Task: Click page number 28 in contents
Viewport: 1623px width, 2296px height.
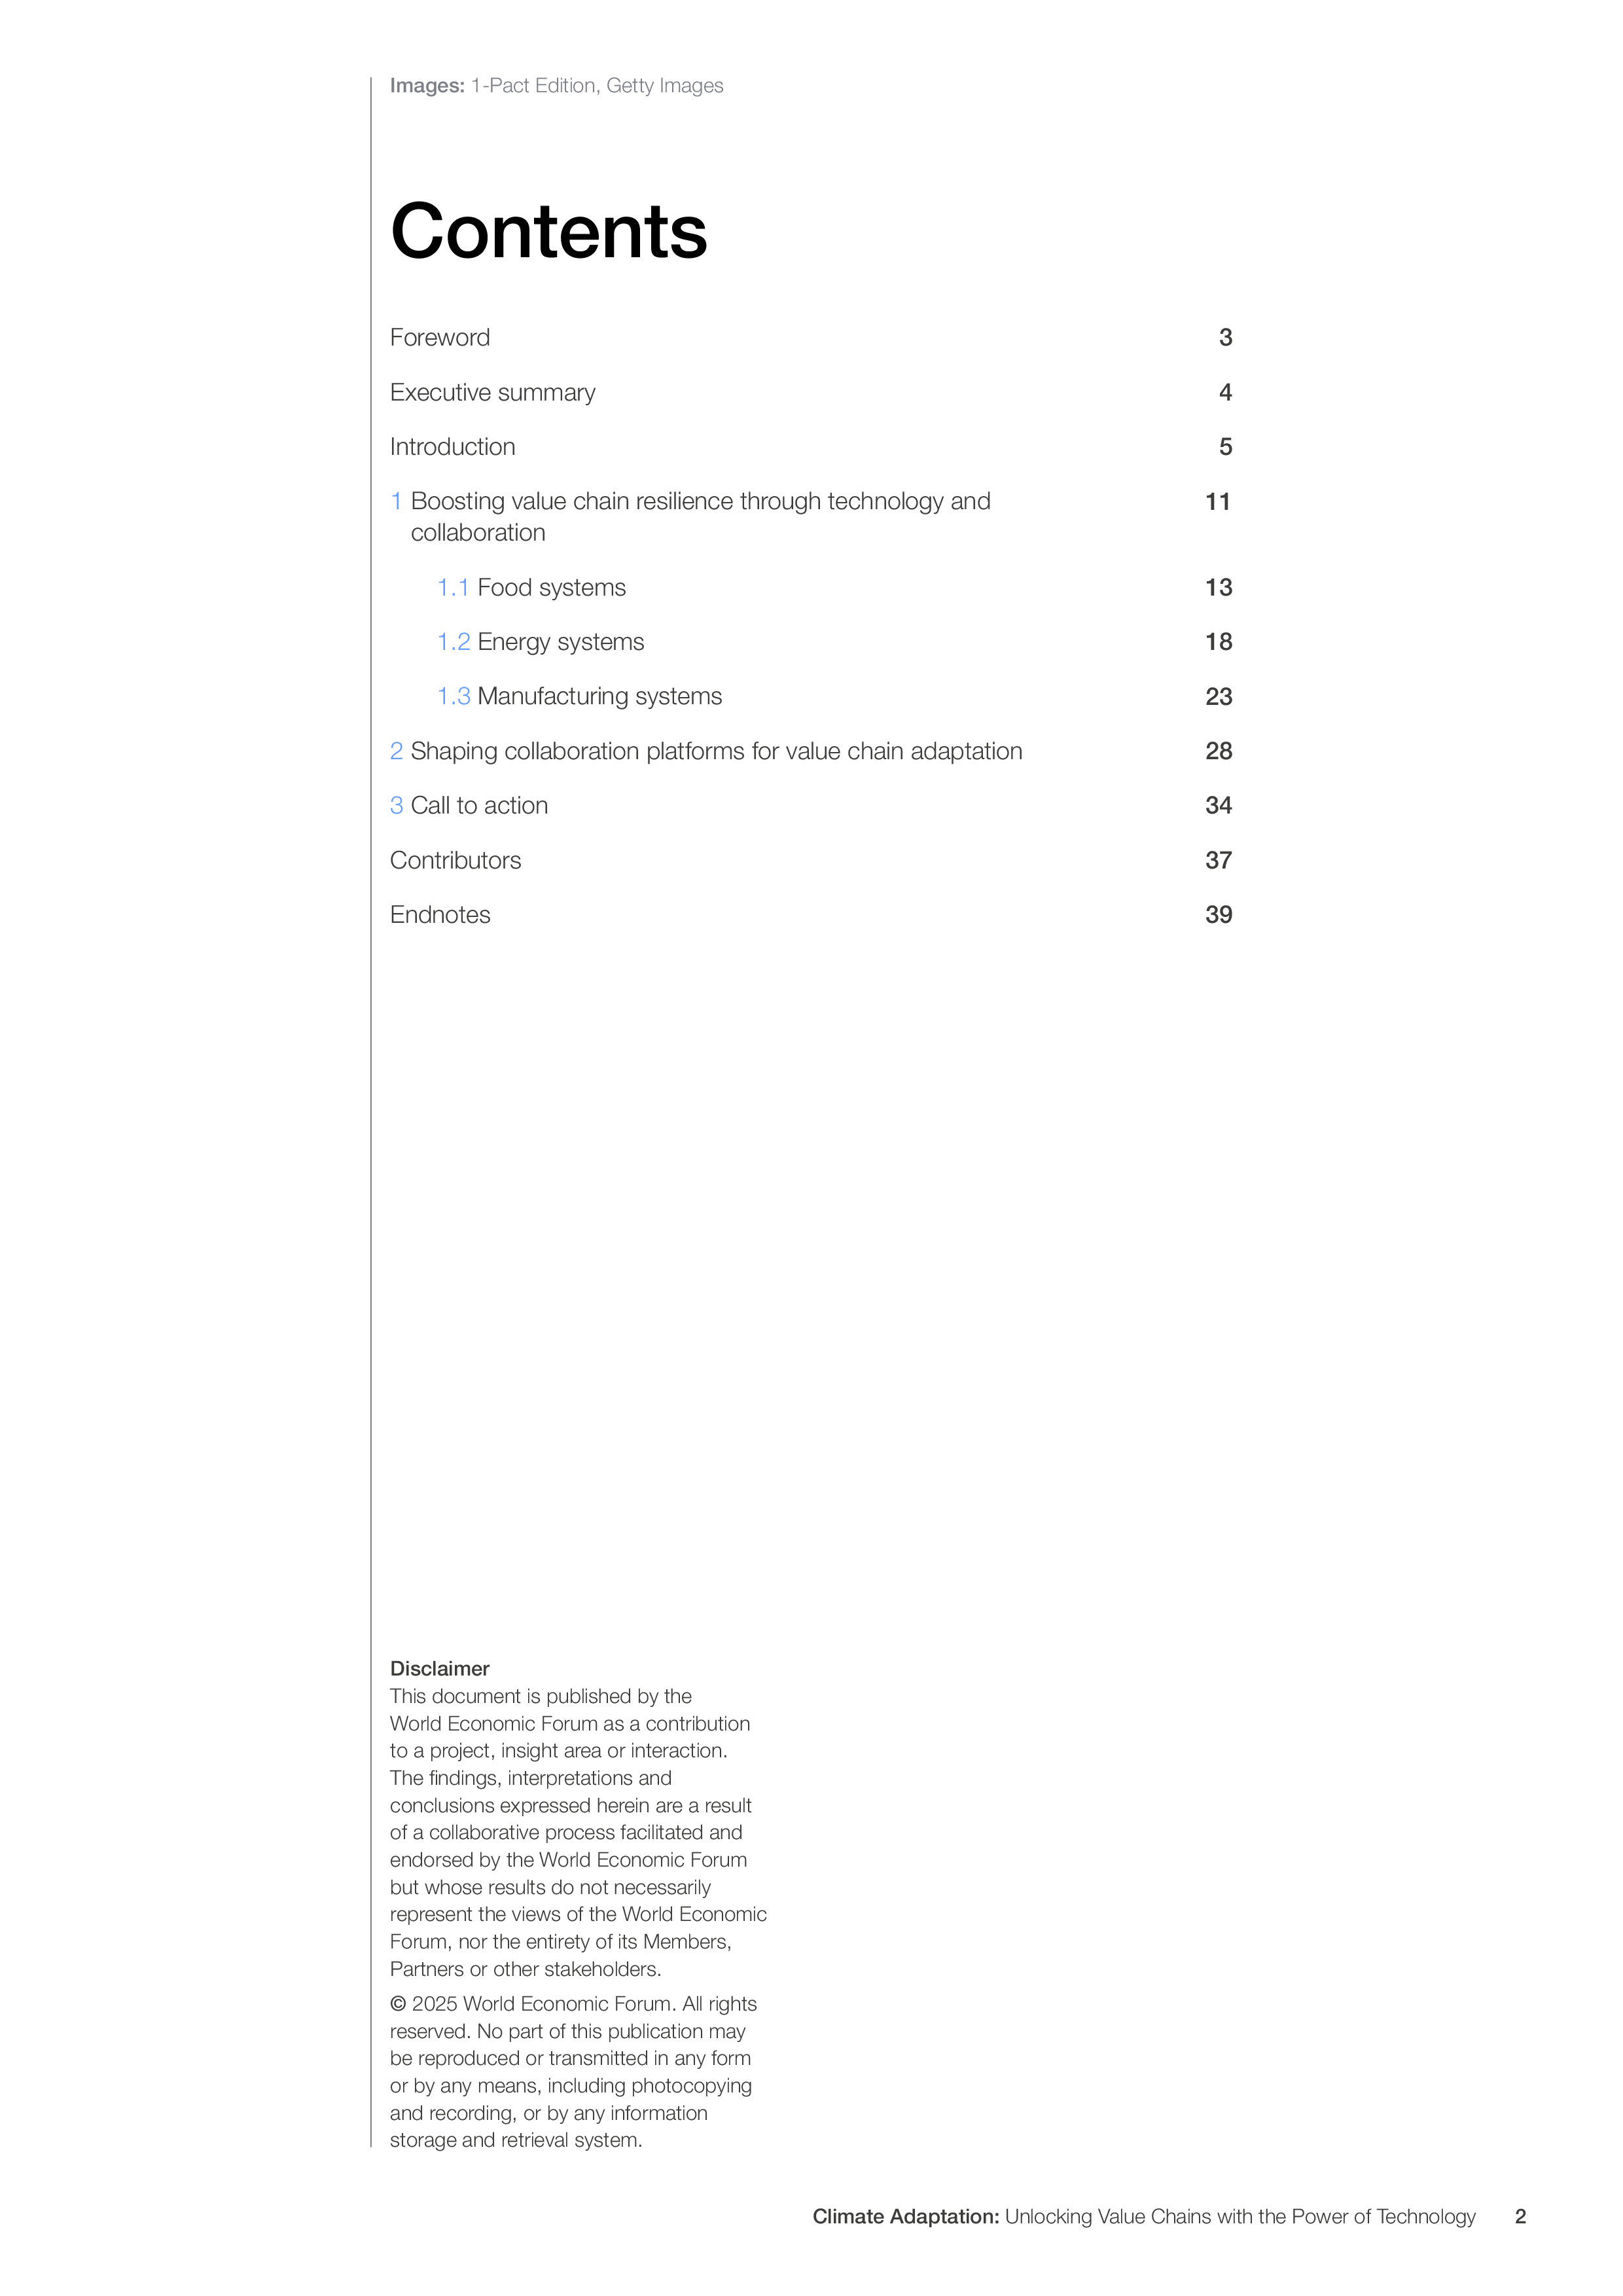Action: [1218, 751]
